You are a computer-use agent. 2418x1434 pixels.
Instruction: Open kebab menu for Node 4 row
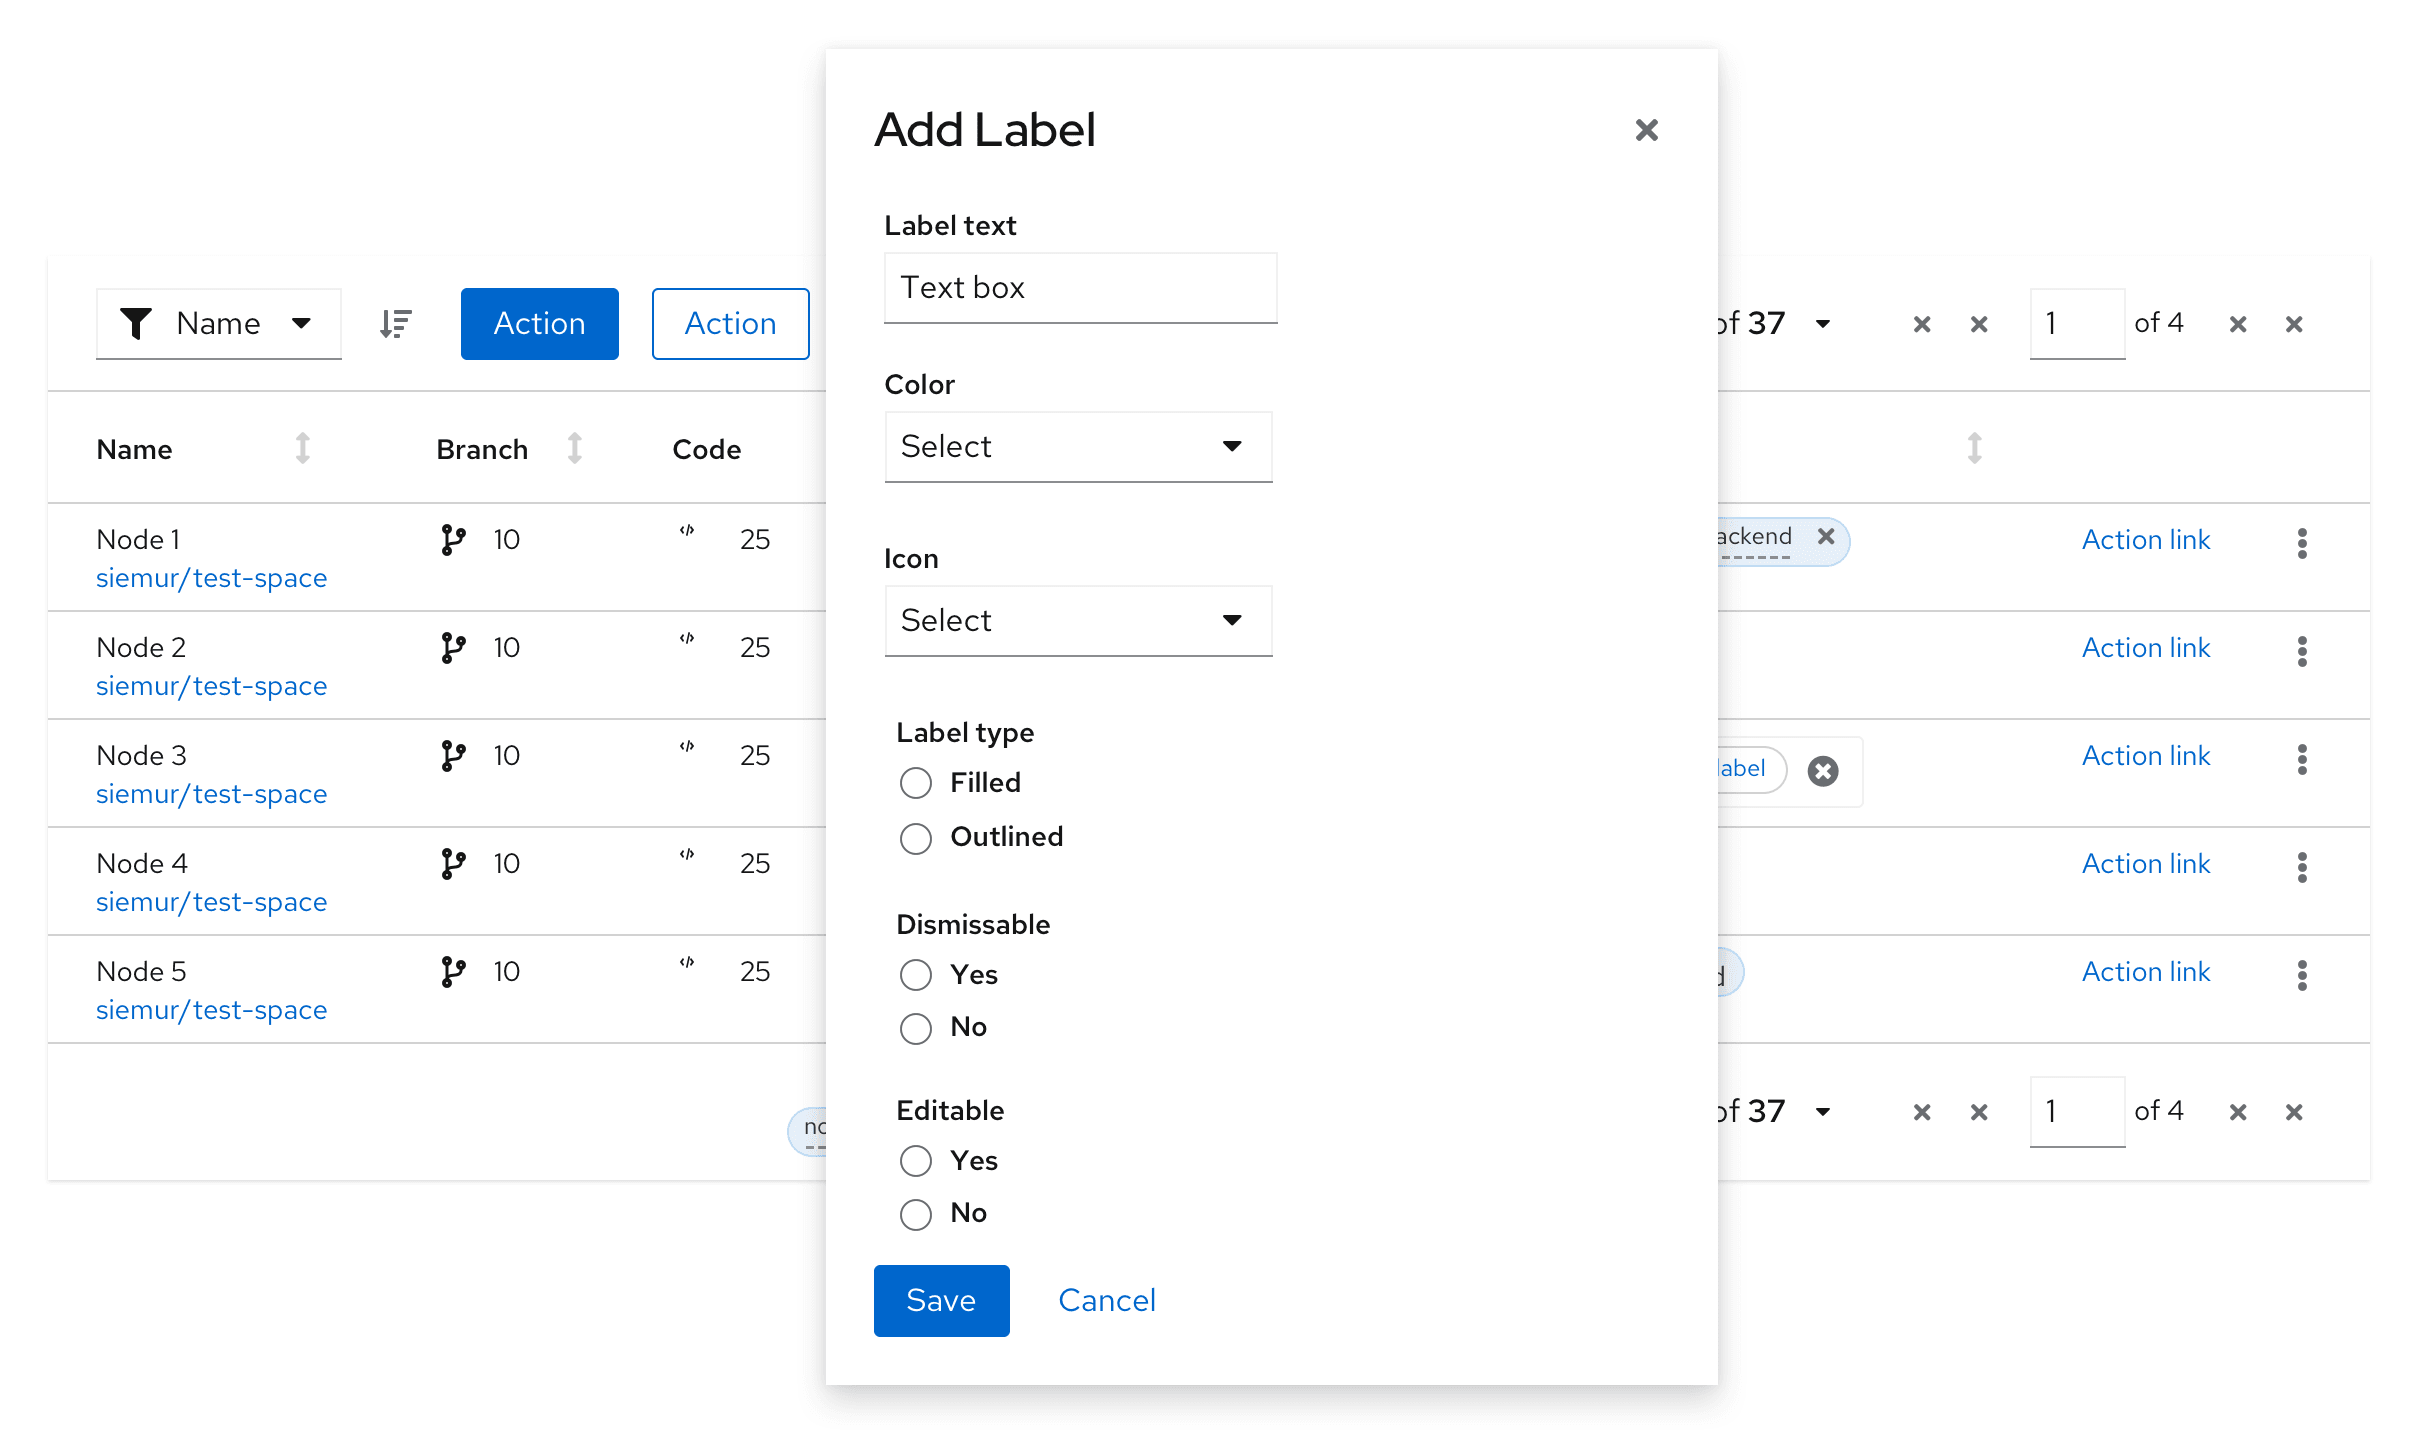pyautogui.click(x=2302, y=867)
